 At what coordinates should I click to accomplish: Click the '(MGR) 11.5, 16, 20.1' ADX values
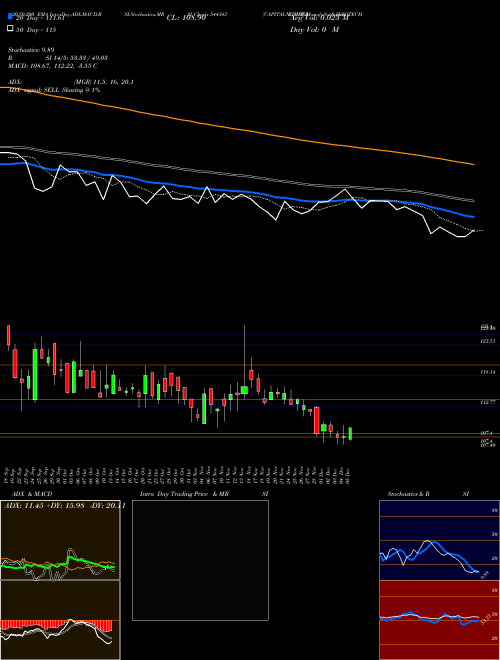pos(104,82)
